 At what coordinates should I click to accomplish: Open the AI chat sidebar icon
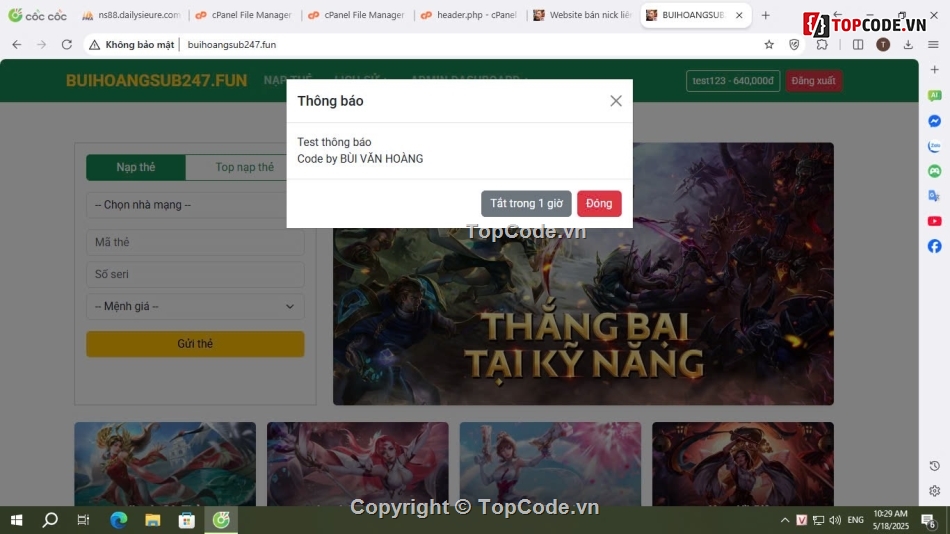pos(934,95)
